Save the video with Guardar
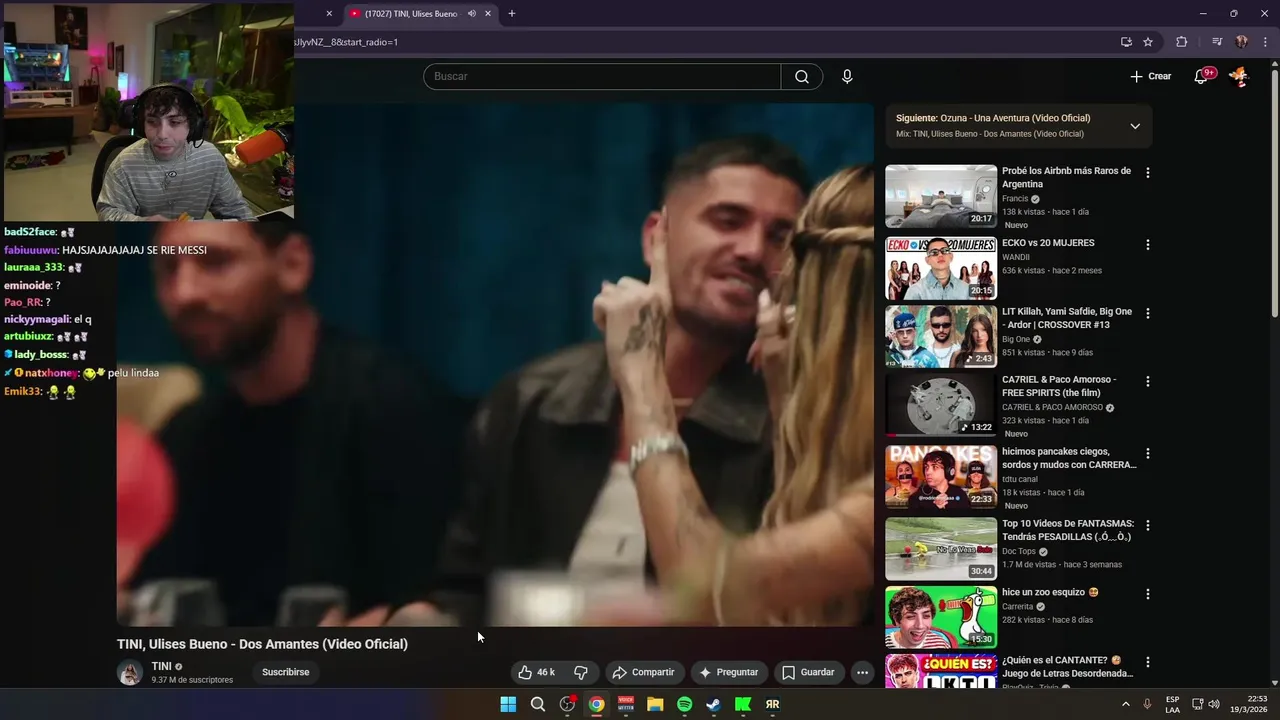Screen dimensions: 1280x720 pyautogui.click(x=808, y=672)
